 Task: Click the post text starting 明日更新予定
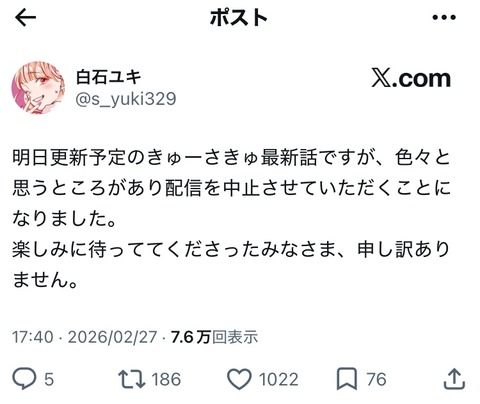coord(232,188)
